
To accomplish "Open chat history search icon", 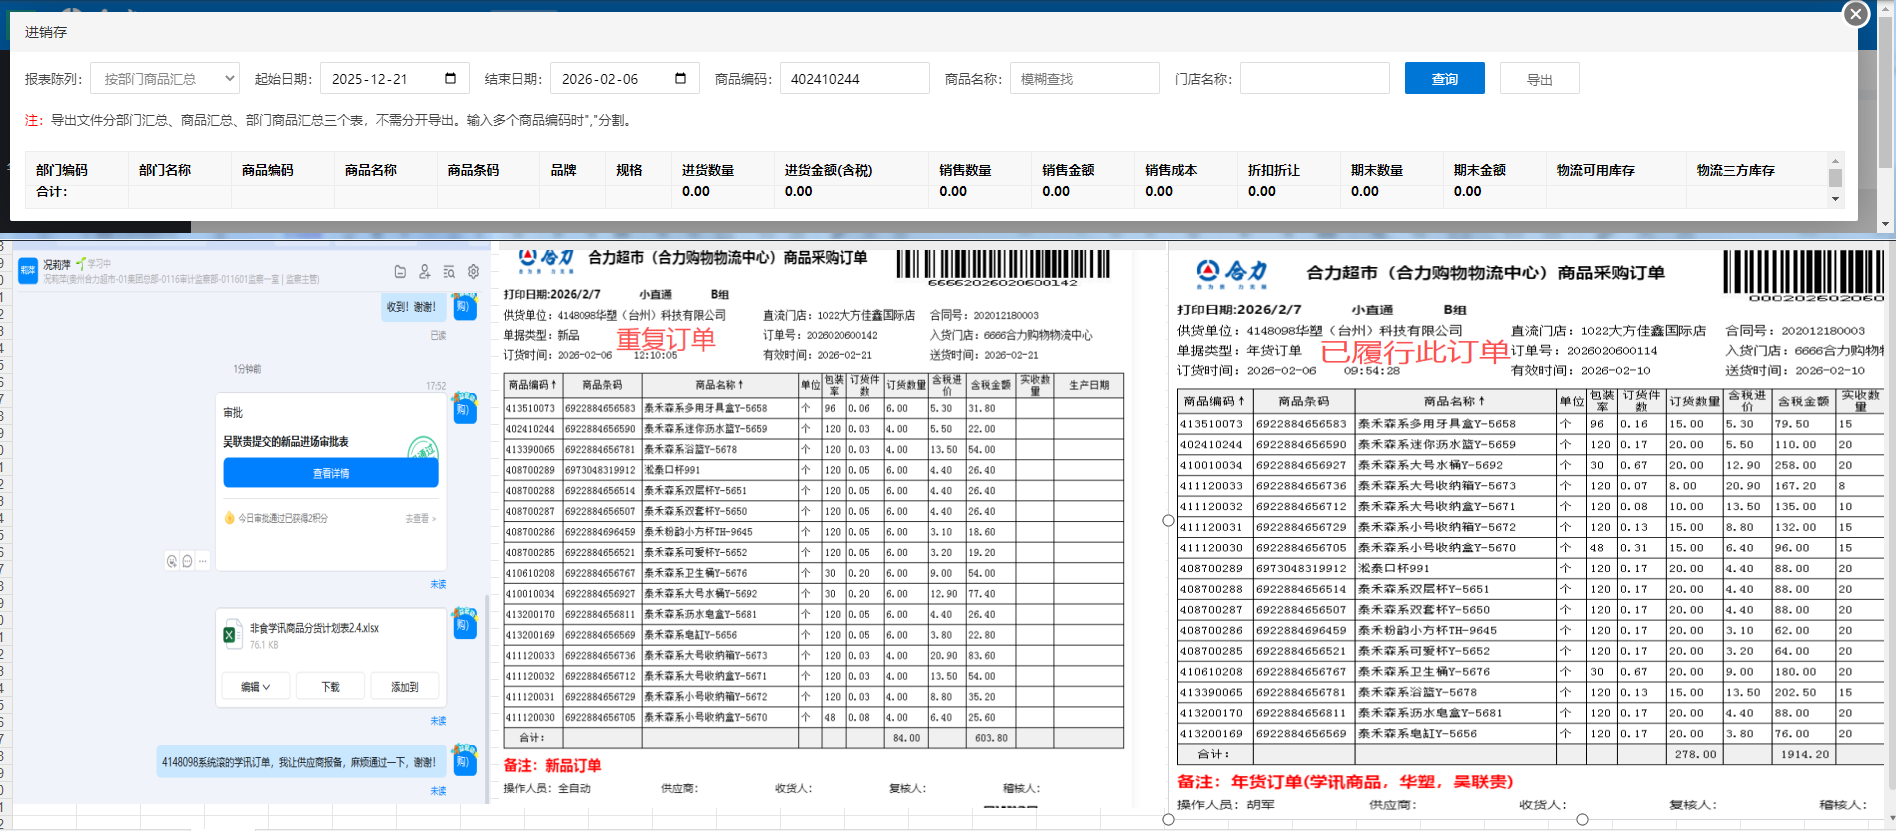I will point(449,271).
